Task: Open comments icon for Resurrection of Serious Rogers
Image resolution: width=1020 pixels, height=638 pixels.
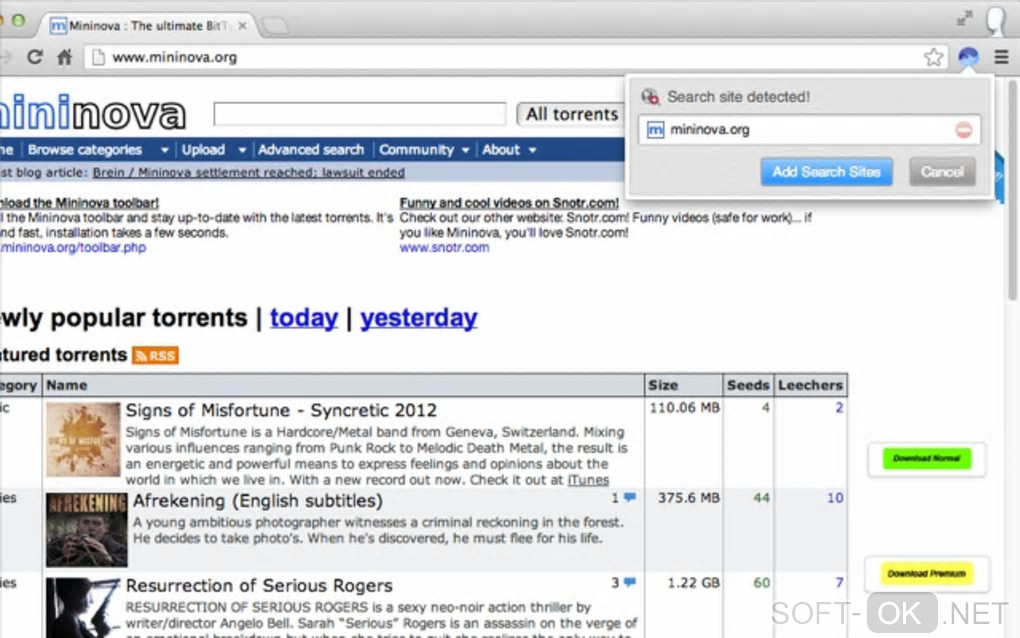Action: coord(630,582)
